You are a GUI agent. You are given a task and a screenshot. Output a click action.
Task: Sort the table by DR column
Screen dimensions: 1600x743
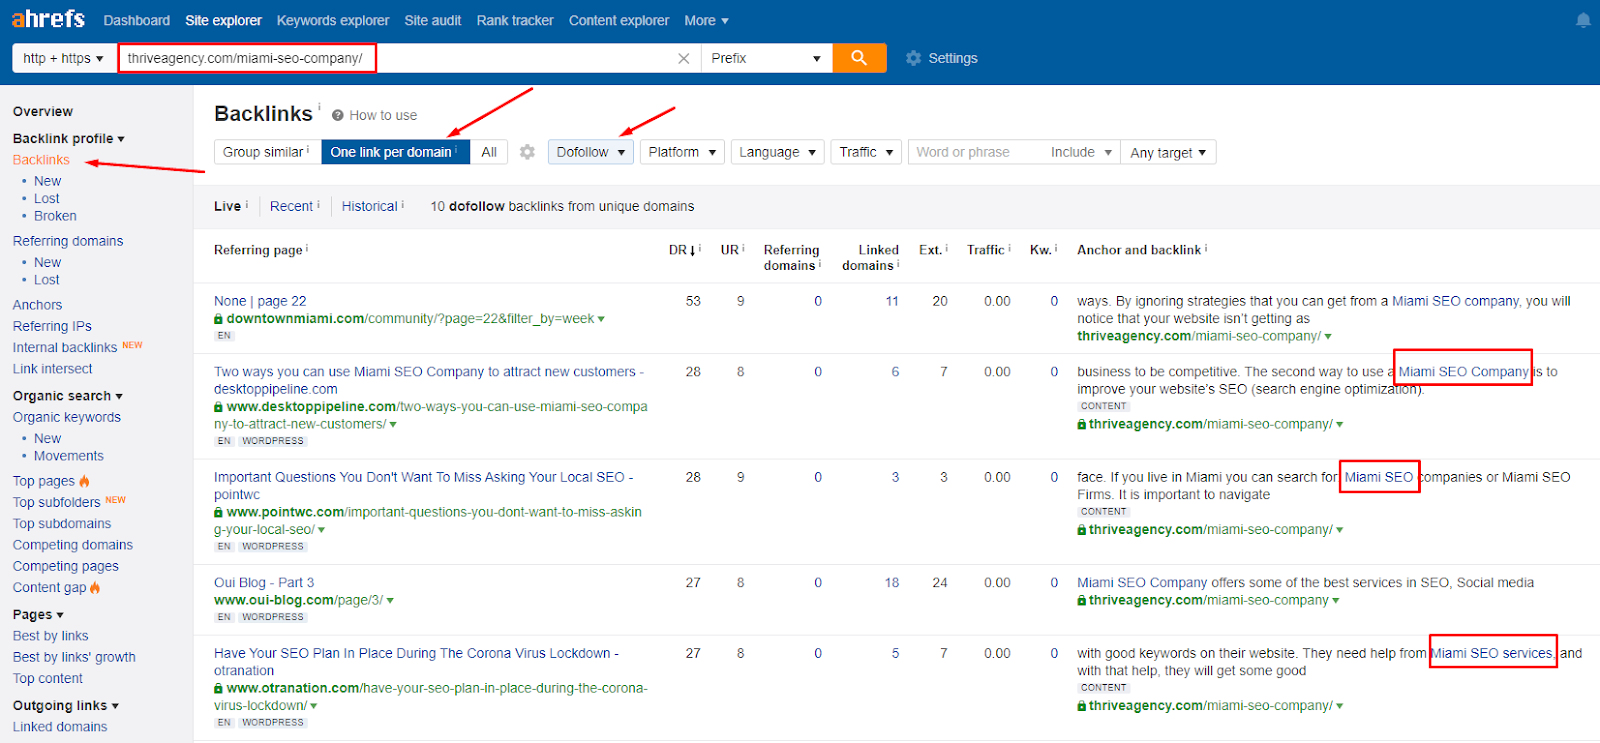click(x=682, y=250)
